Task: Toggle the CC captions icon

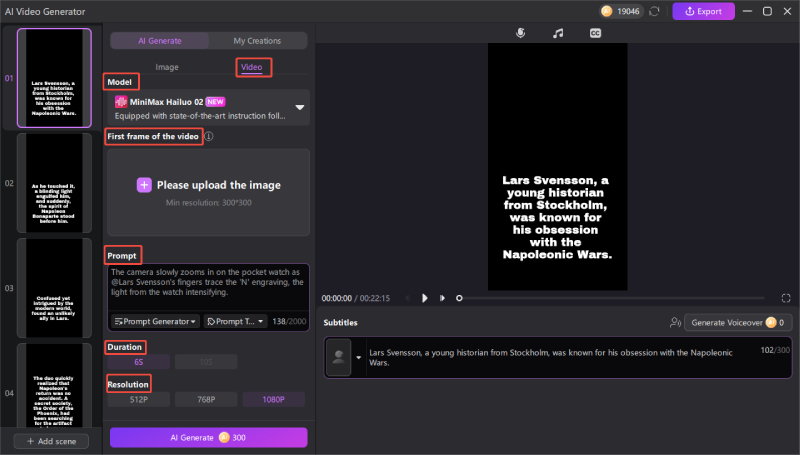Action: (x=595, y=33)
